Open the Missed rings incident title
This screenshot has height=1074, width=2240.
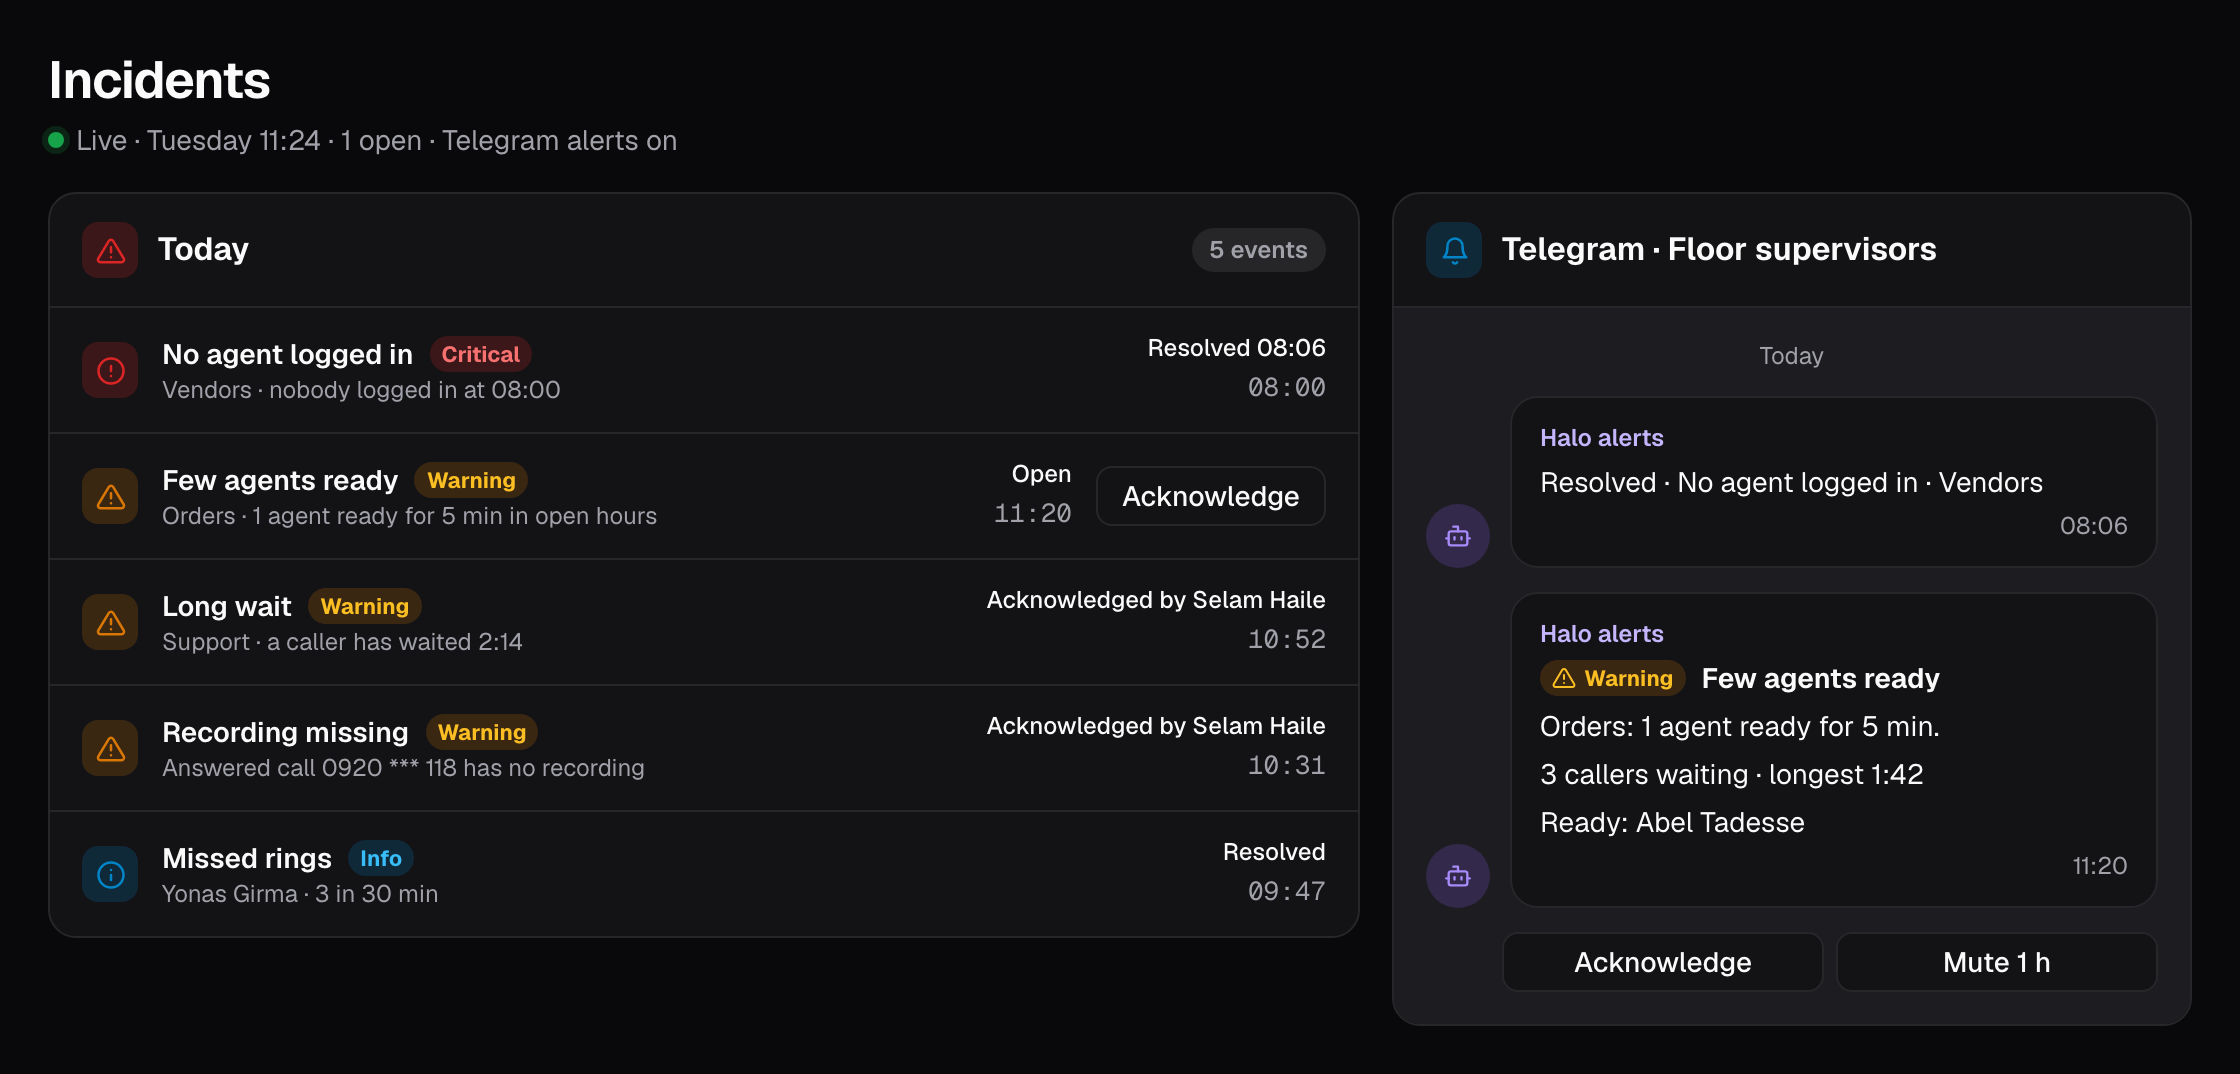coord(247,858)
